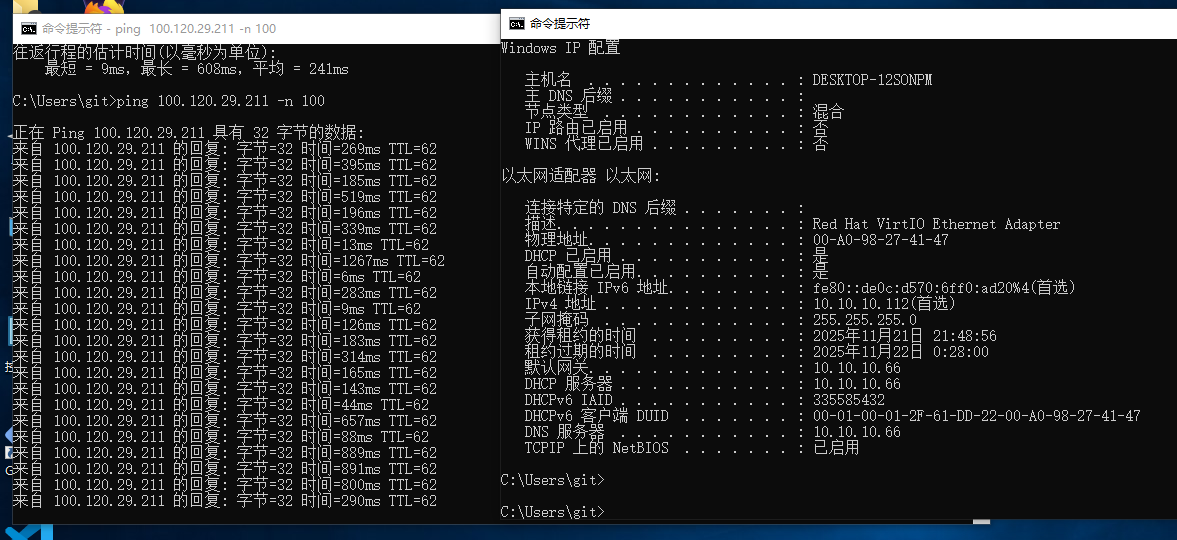Click the ping reply line showing 时间=891ms
The width and height of the screenshot is (1177, 540).
(224, 469)
